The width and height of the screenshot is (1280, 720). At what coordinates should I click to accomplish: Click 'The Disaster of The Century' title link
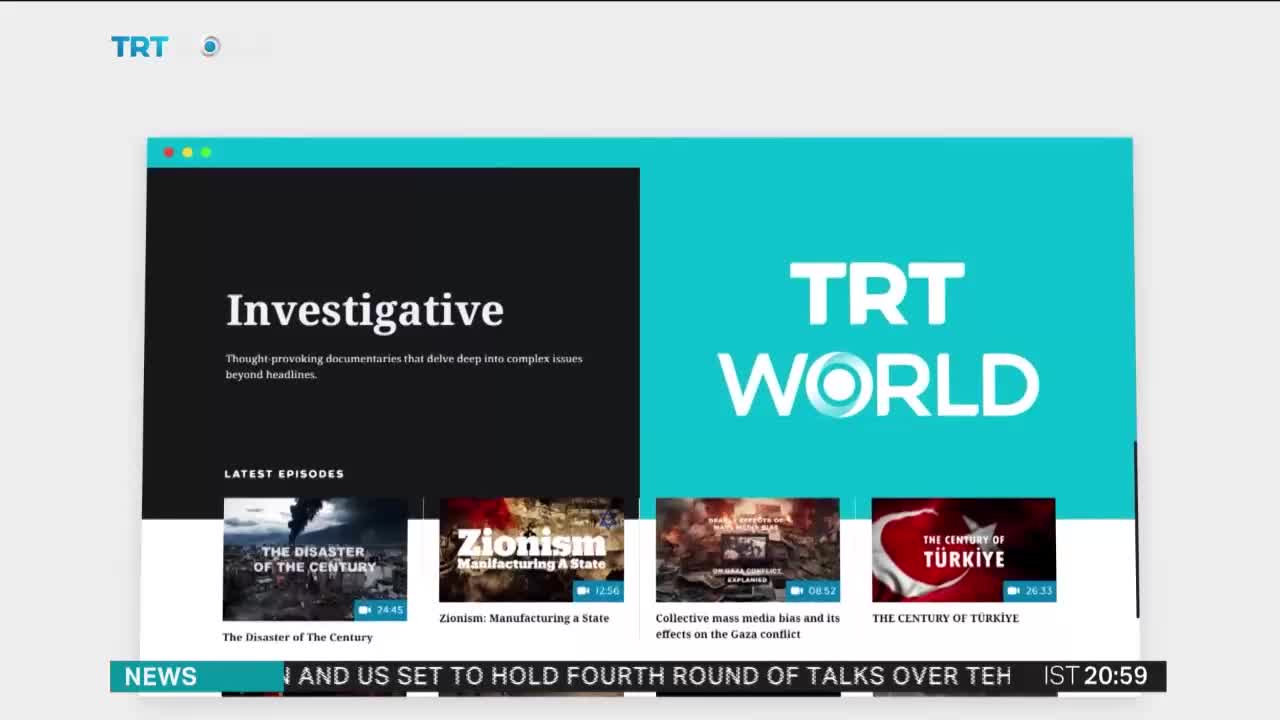[x=297, y=637]
